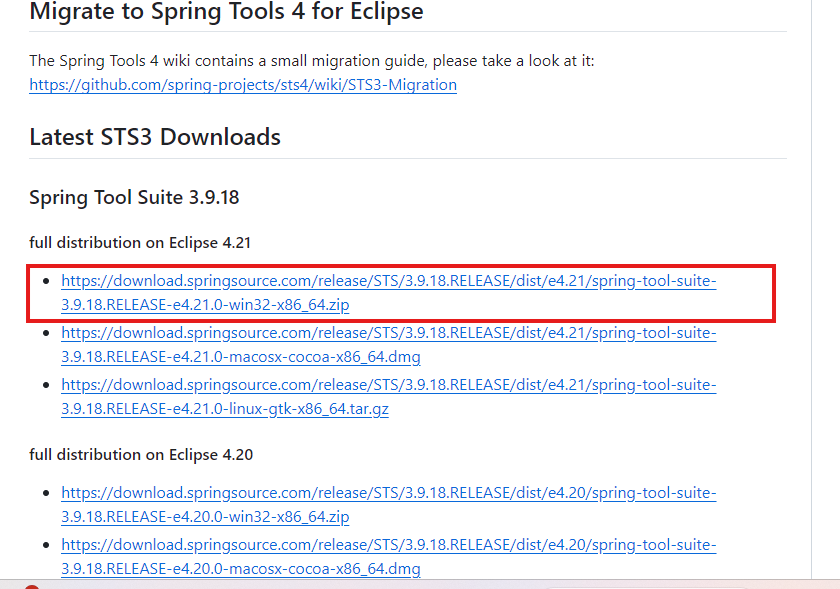Screen dimensions: 840x589
Task: Click the 'Migrate to Spring Tools 4 for Eclipse' heading
Action: click(226, 11)
